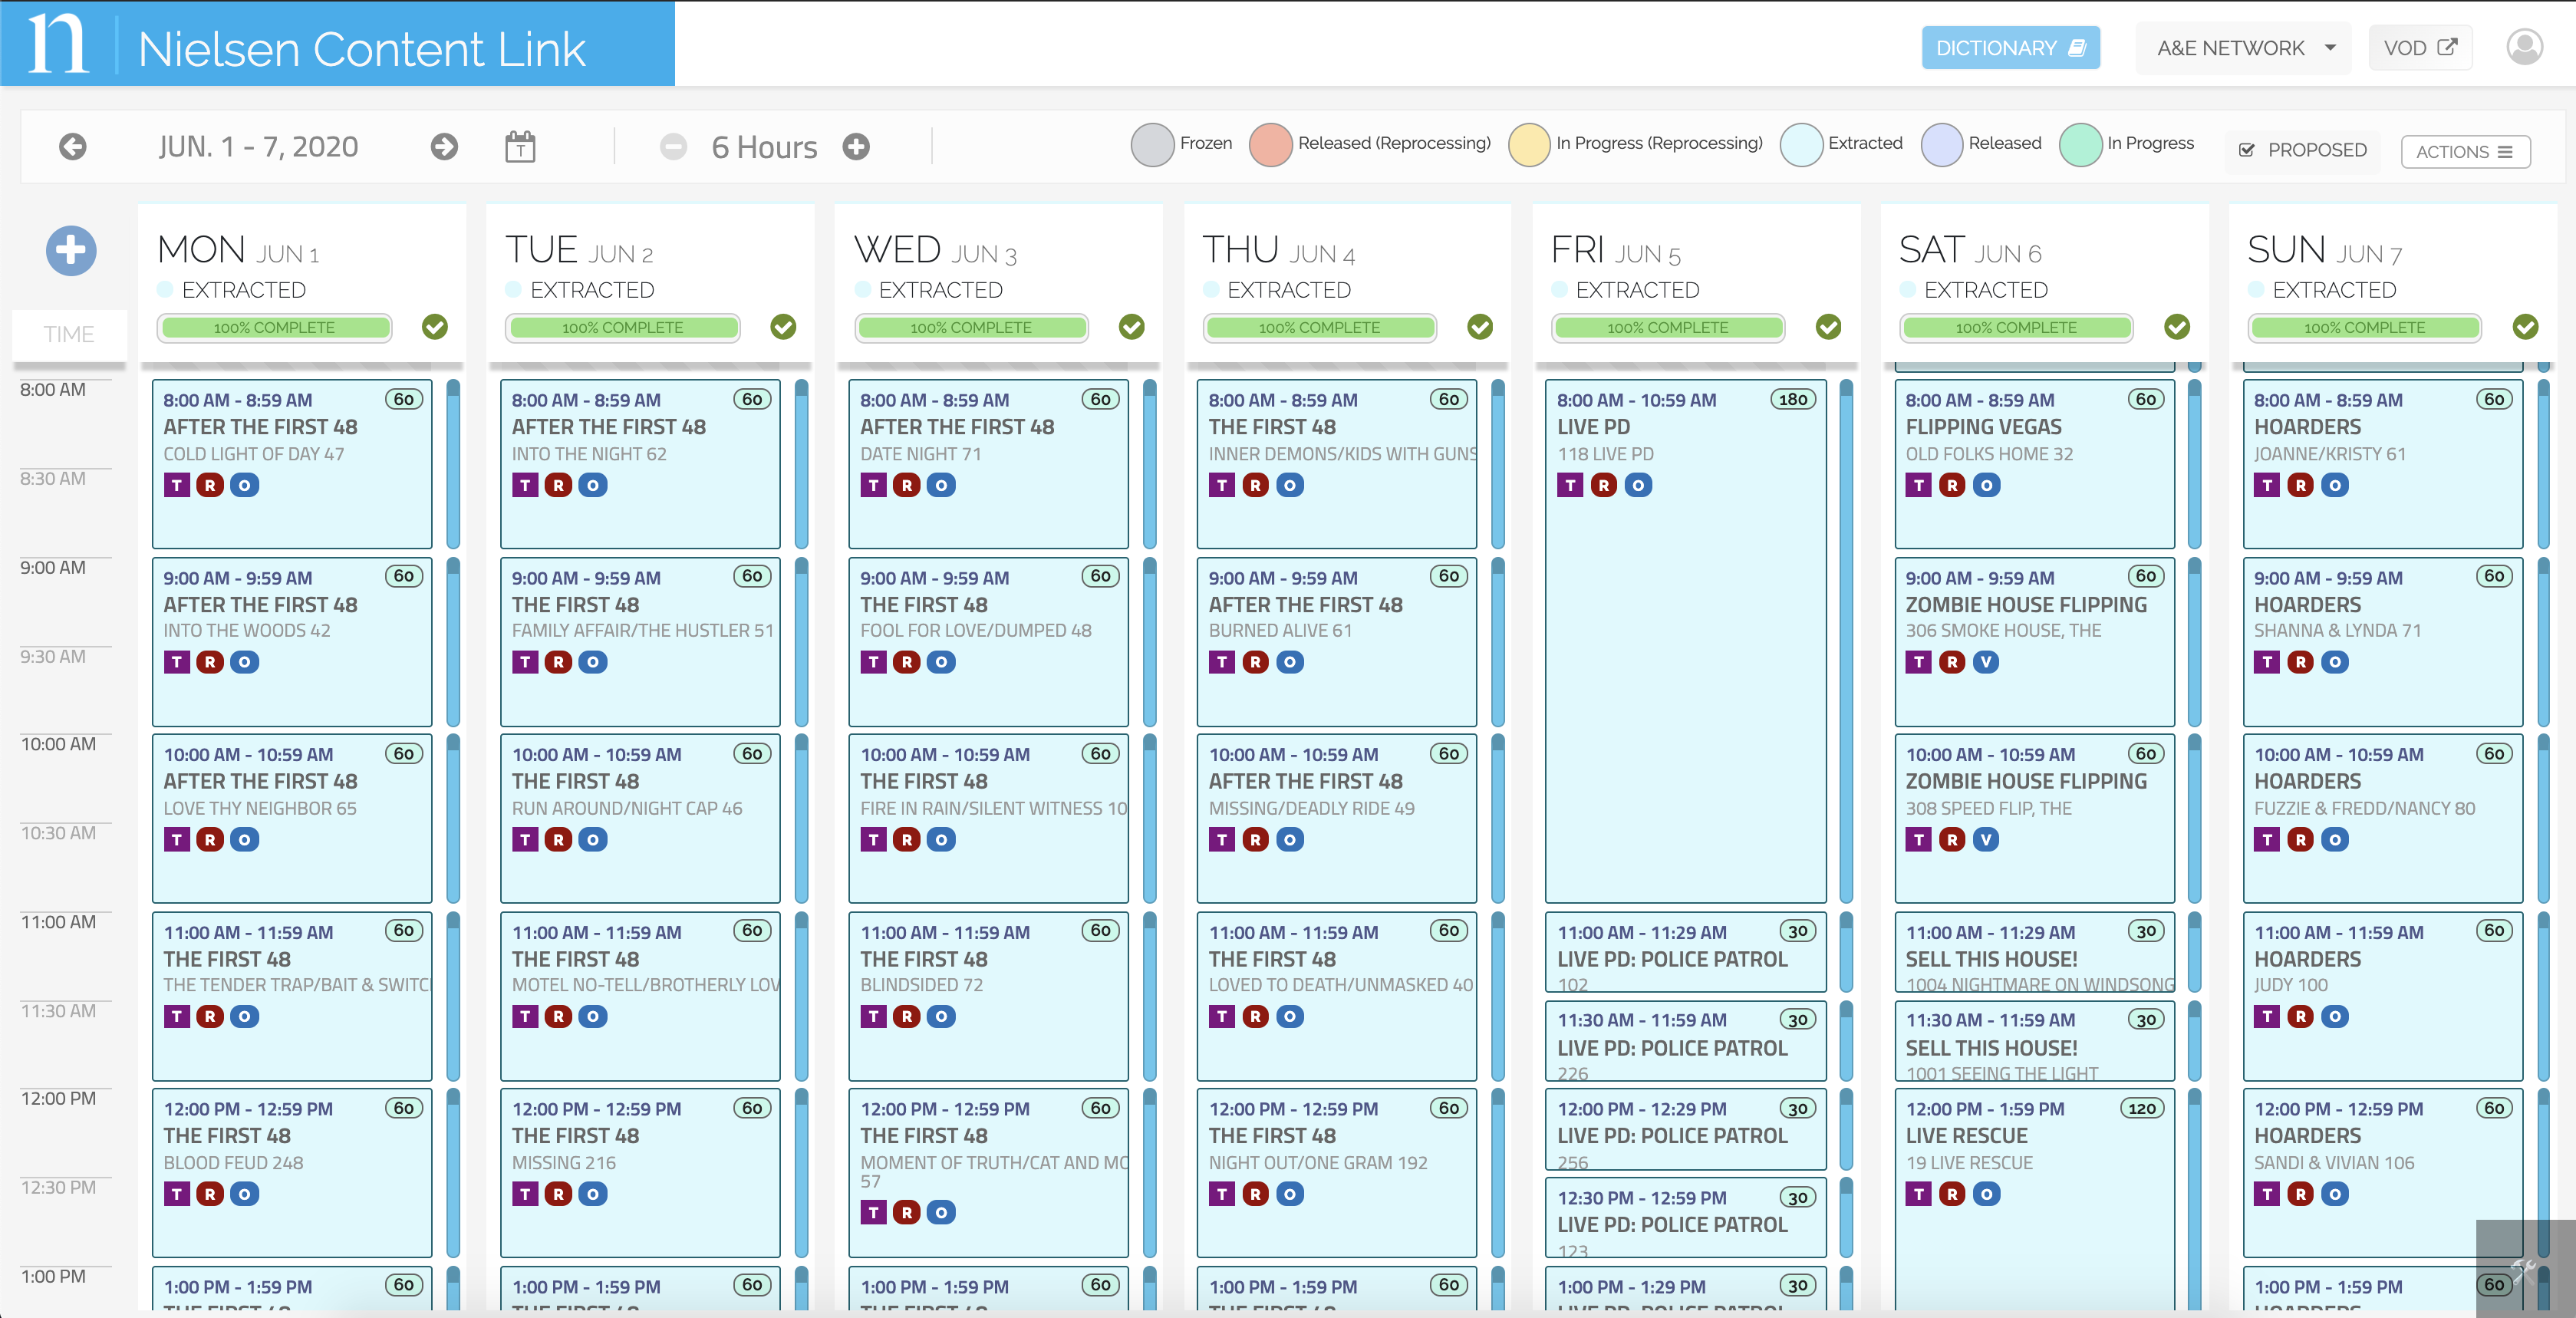Click O icon on Judy 100
The width and height of the screenshot is (2576, 1318).
[2335, 1016]
